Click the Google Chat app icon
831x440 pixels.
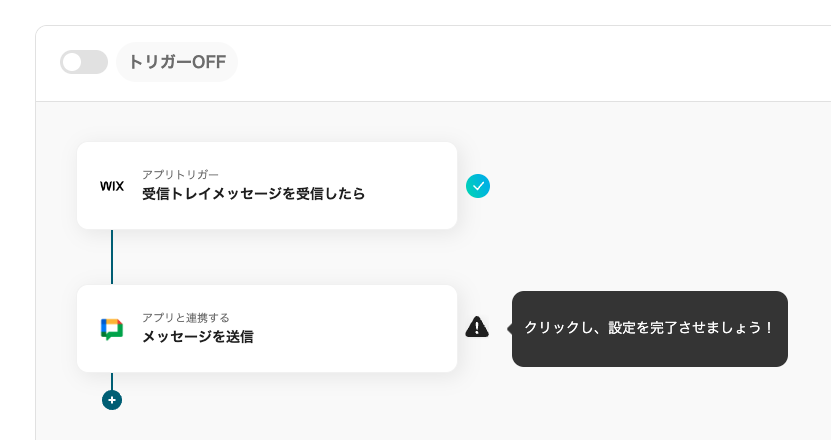coord(112,329)
